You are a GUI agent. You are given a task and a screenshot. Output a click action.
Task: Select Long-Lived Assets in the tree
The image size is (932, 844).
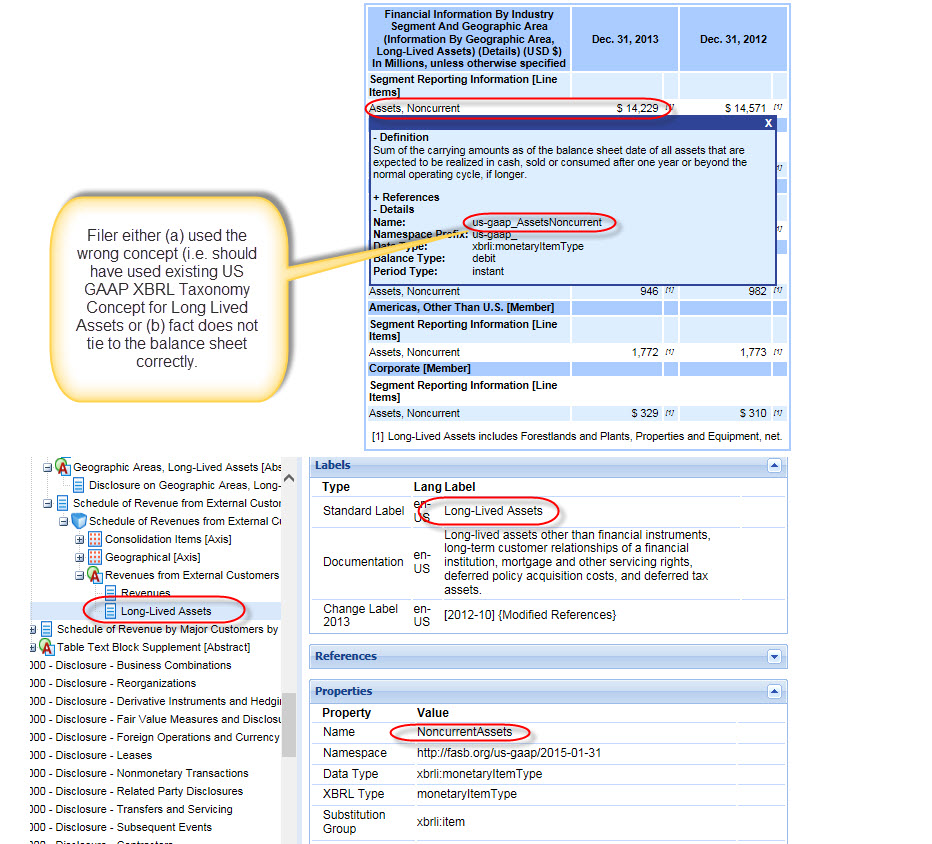click(x=166, y=611)
